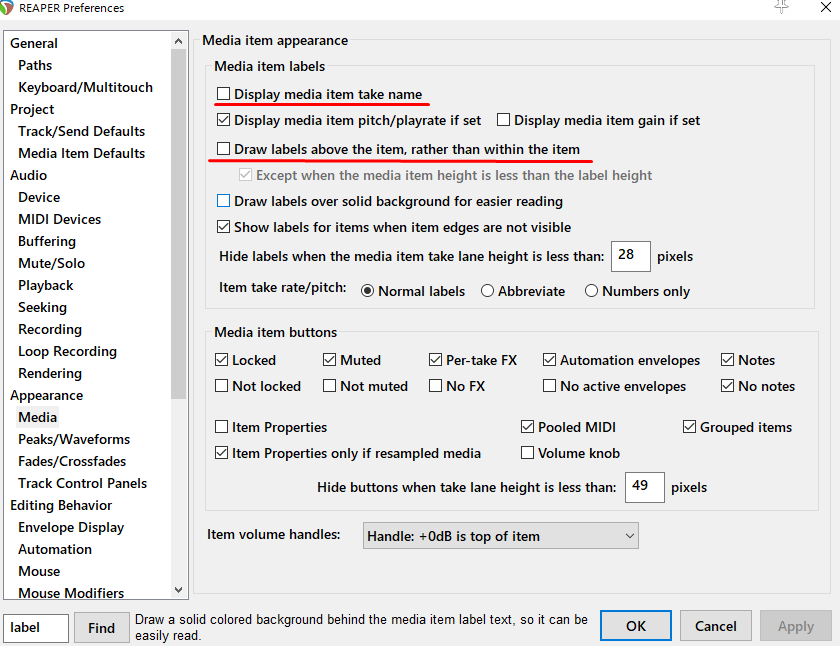This screenshot has width=840, height=646.
Task: Click the search field containing 'label'
Action: 36,627
